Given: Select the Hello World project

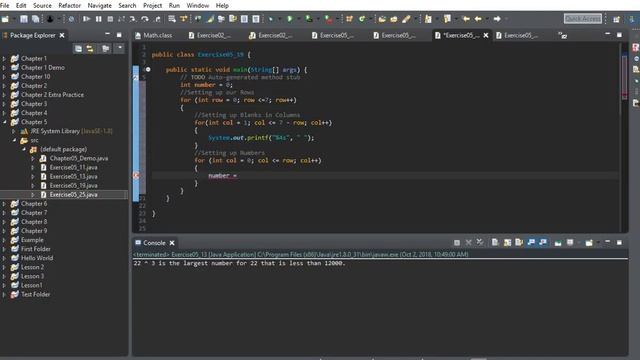Looking at the screenshot, I should (x=37, y=258).
